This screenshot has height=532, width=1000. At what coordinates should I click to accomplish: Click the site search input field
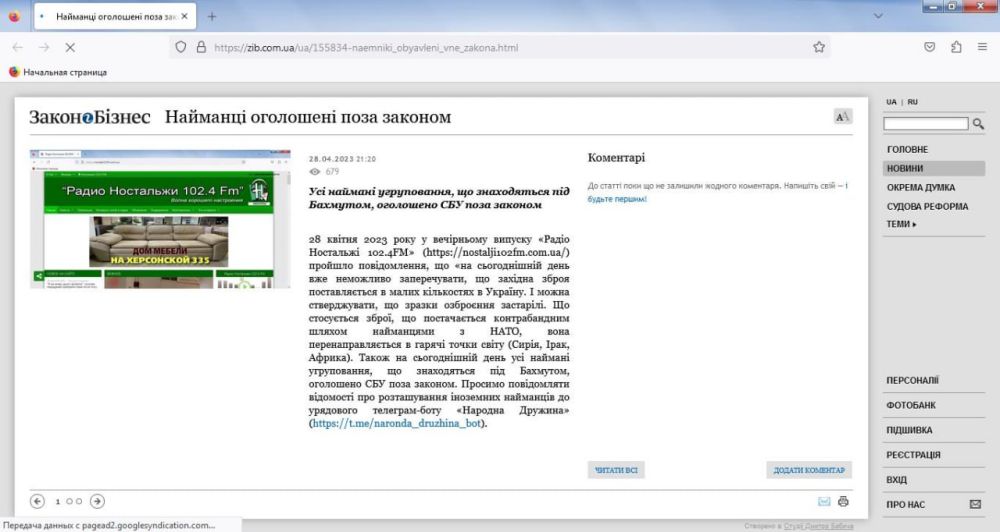[926, 124]
